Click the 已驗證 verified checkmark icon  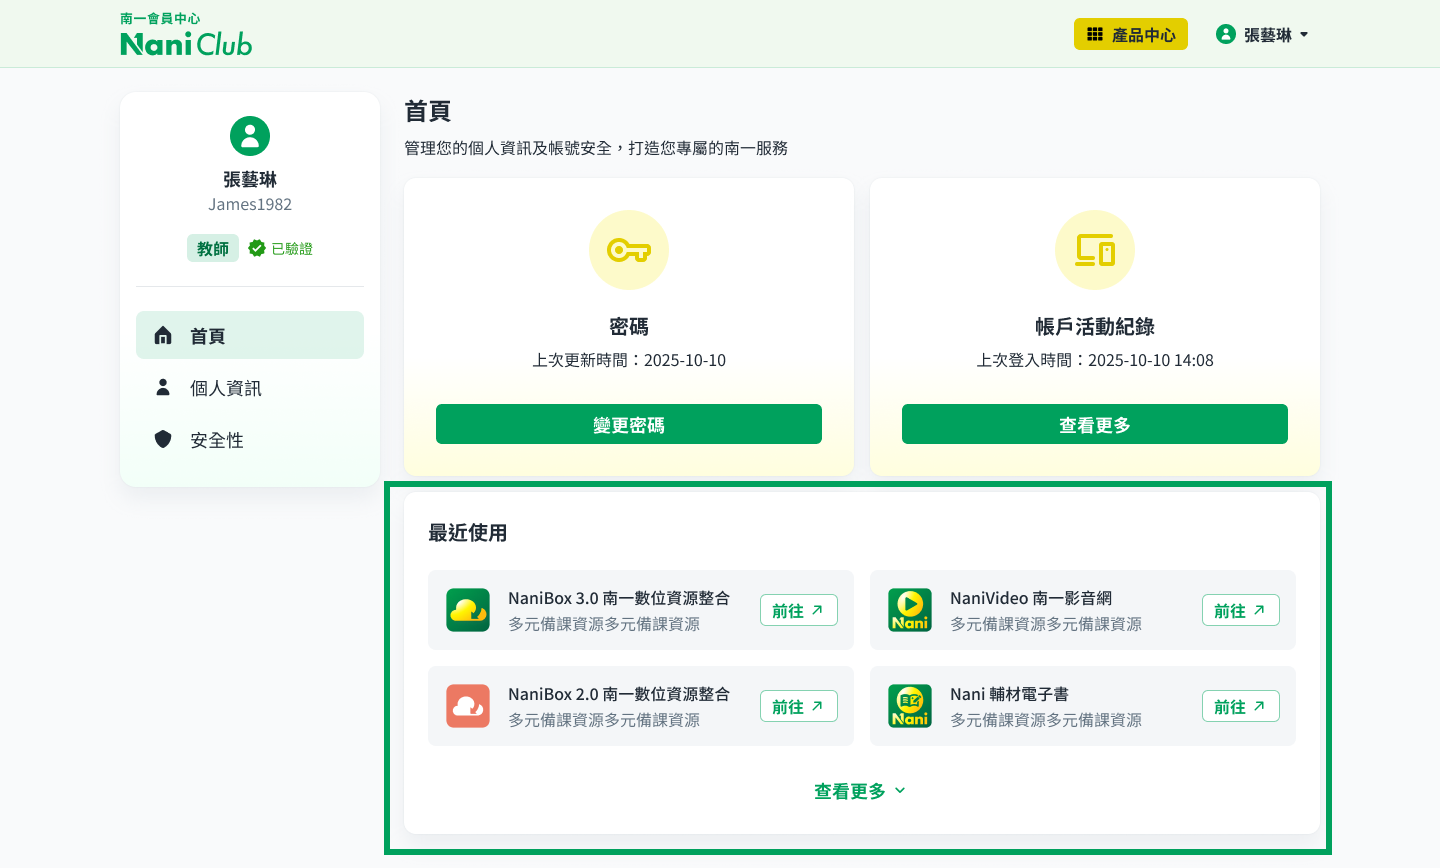257,248
